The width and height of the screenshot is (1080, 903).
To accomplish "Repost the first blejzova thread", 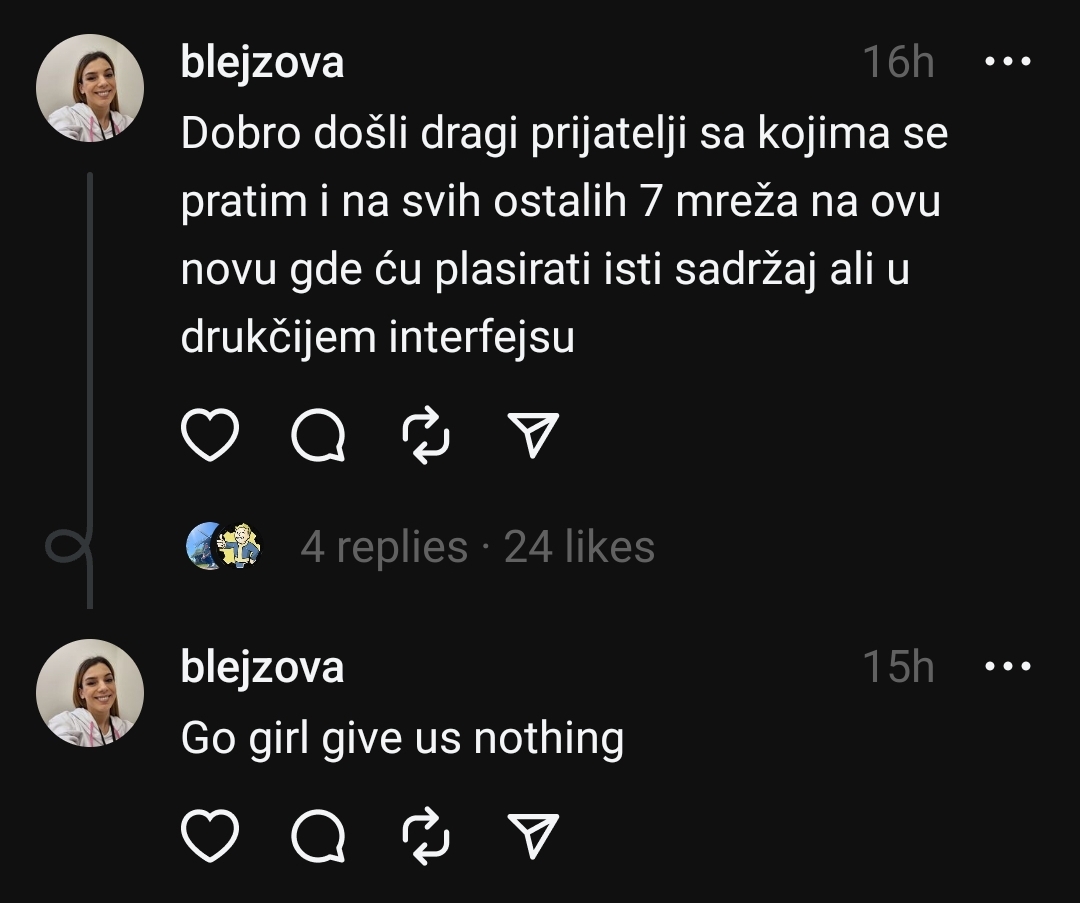I will pyautogui.click(x=426, y=435).
